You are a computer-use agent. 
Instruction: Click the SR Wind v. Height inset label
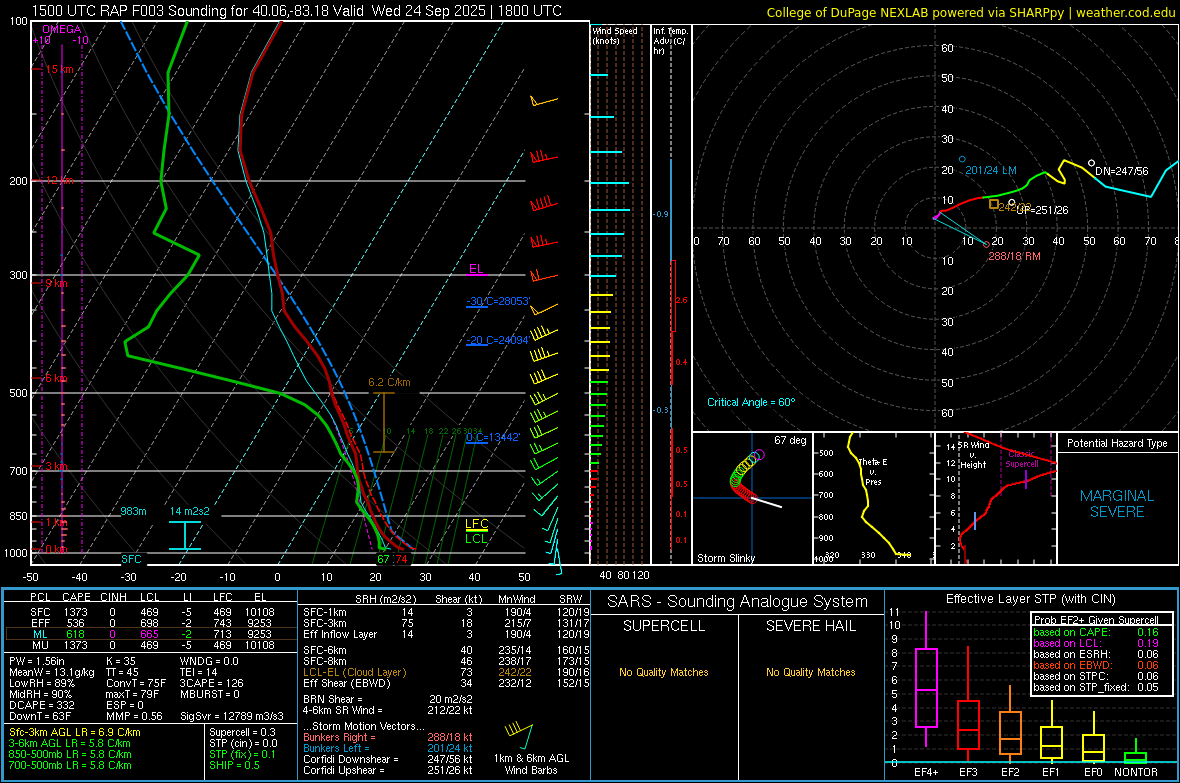973,455
